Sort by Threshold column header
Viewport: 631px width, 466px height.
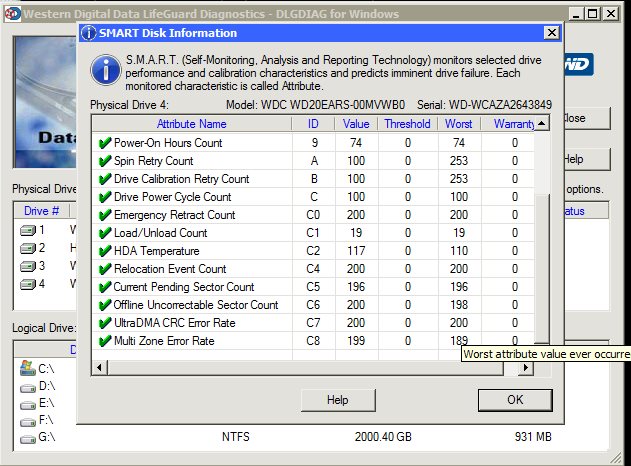(x=407, y=124)
